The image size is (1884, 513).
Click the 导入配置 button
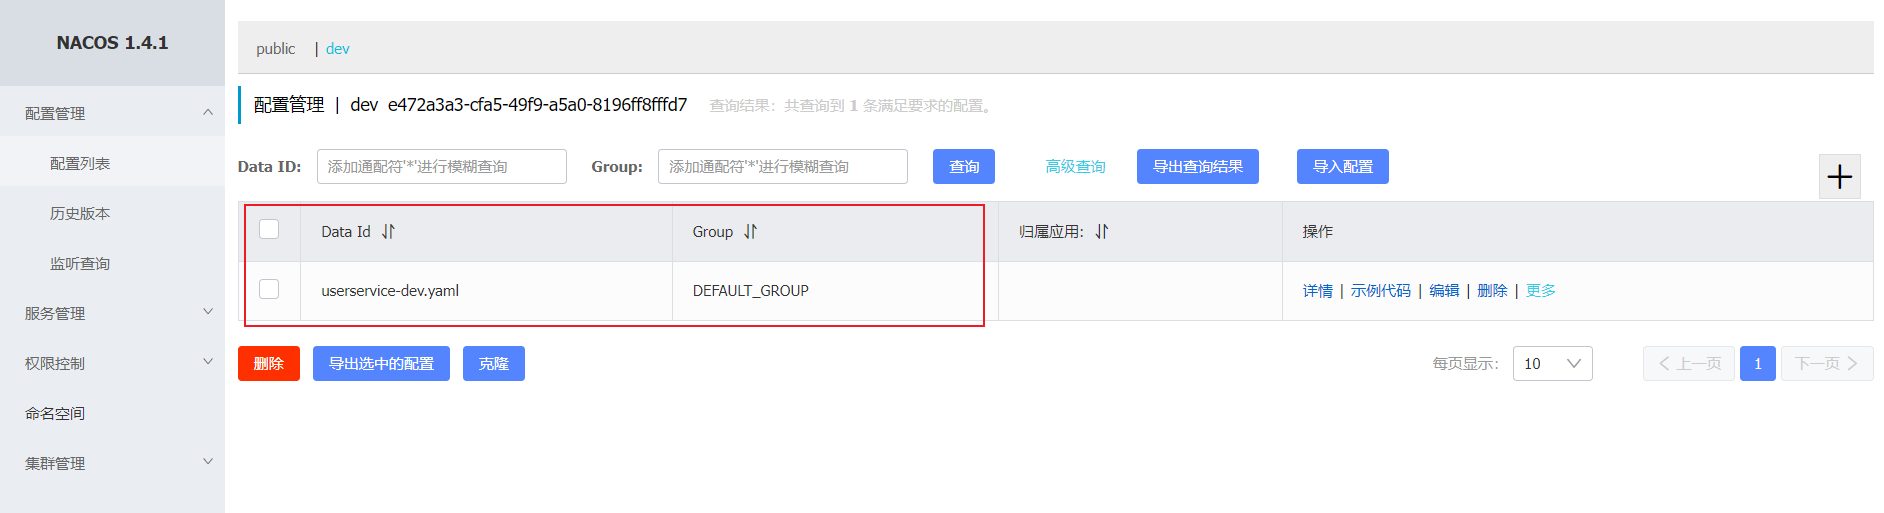click(x=1342, y=167)
